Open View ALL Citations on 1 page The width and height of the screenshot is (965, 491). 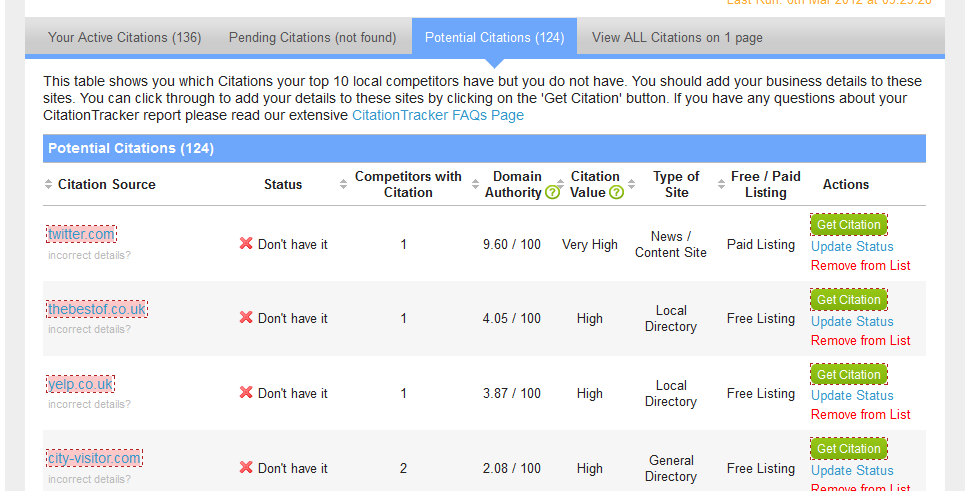click(677, 38)
